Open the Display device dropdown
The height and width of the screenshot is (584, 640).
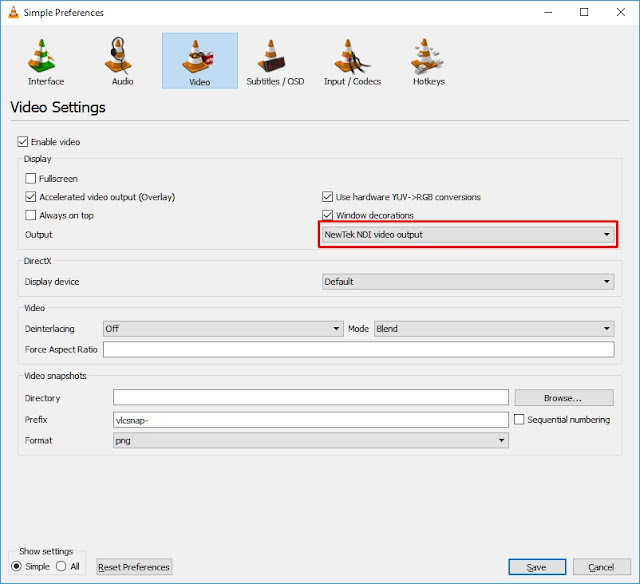(x=468, y=282)
